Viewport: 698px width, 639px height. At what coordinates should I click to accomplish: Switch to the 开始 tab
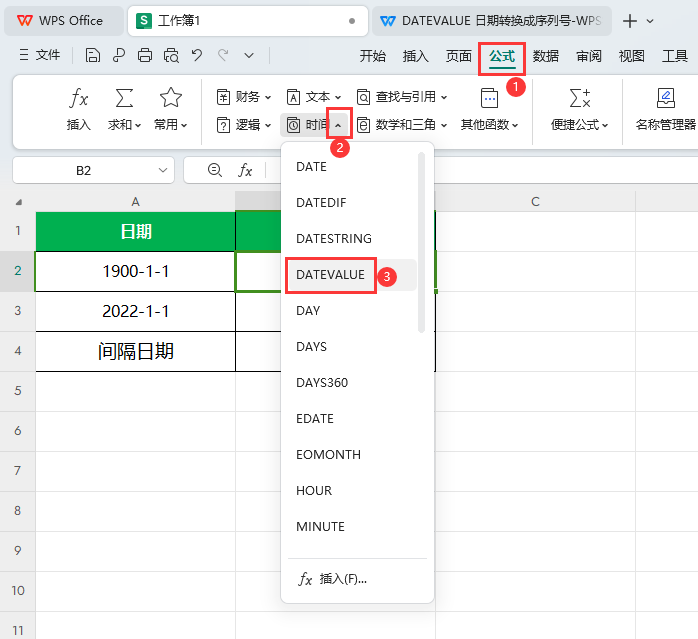[373, 56]
